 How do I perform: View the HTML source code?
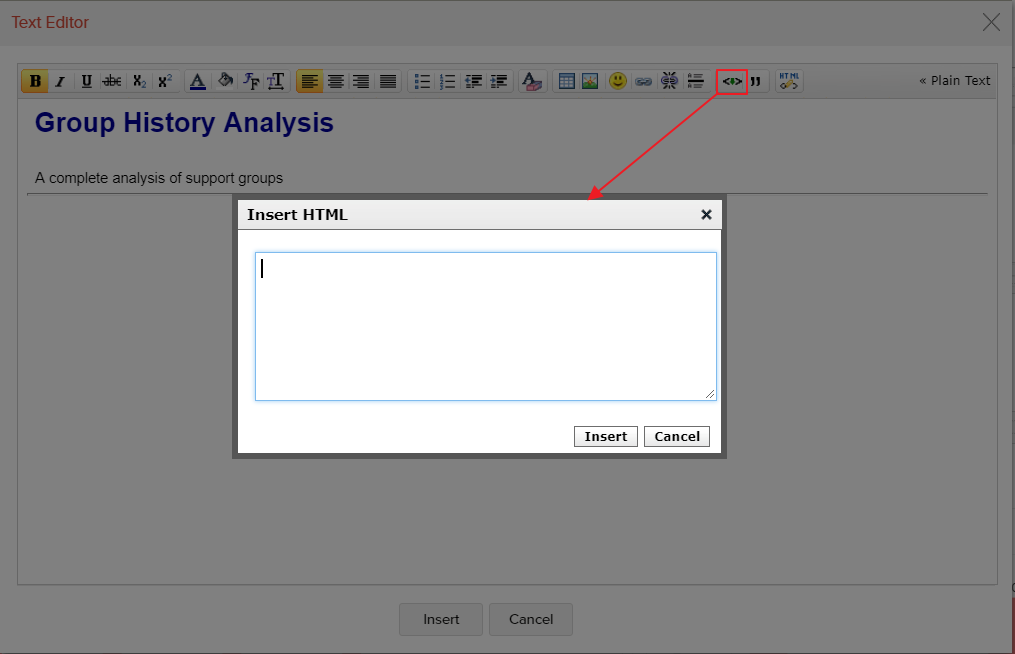(x=788, y=81)
